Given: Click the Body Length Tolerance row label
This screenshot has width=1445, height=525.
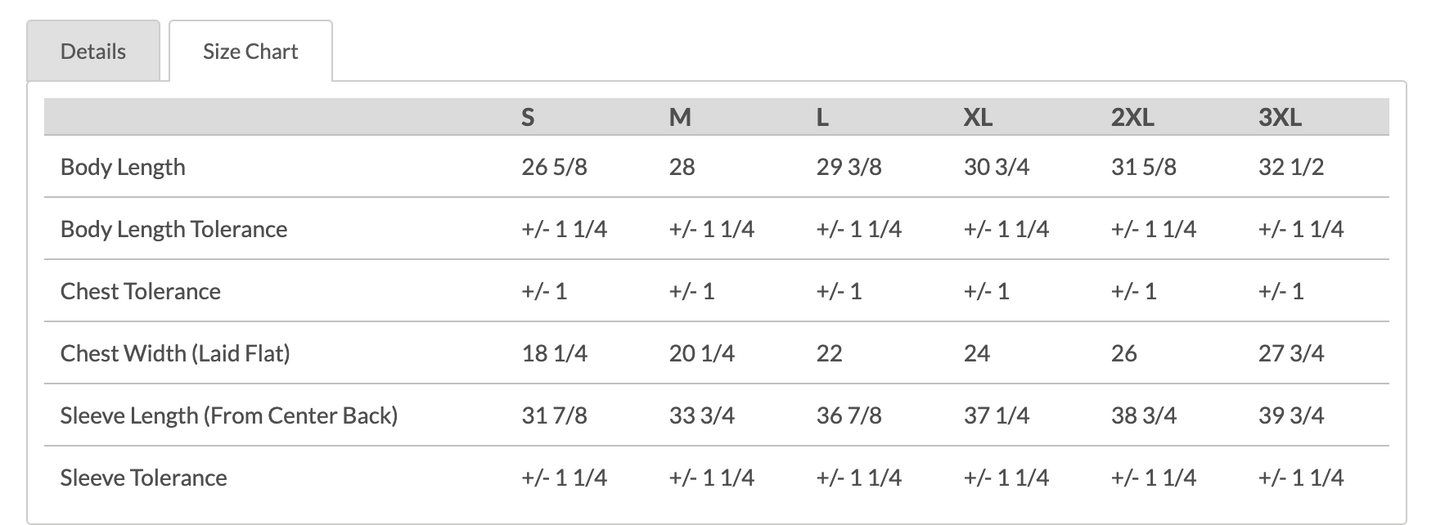Looking at the screenshot, I should point(174,229).
